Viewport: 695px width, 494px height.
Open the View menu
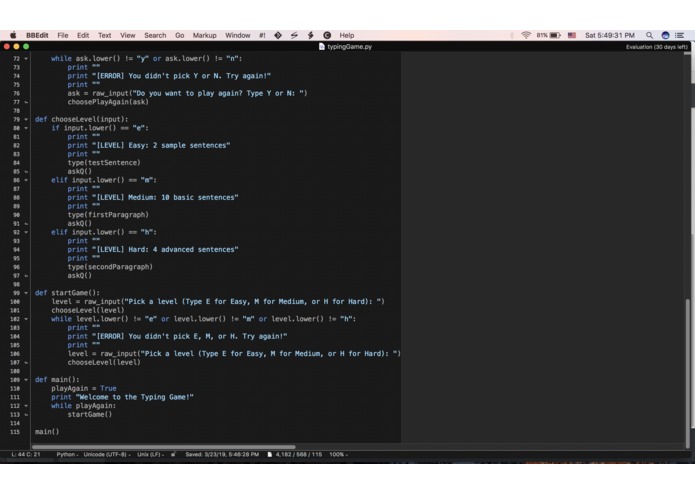(128, 35)
